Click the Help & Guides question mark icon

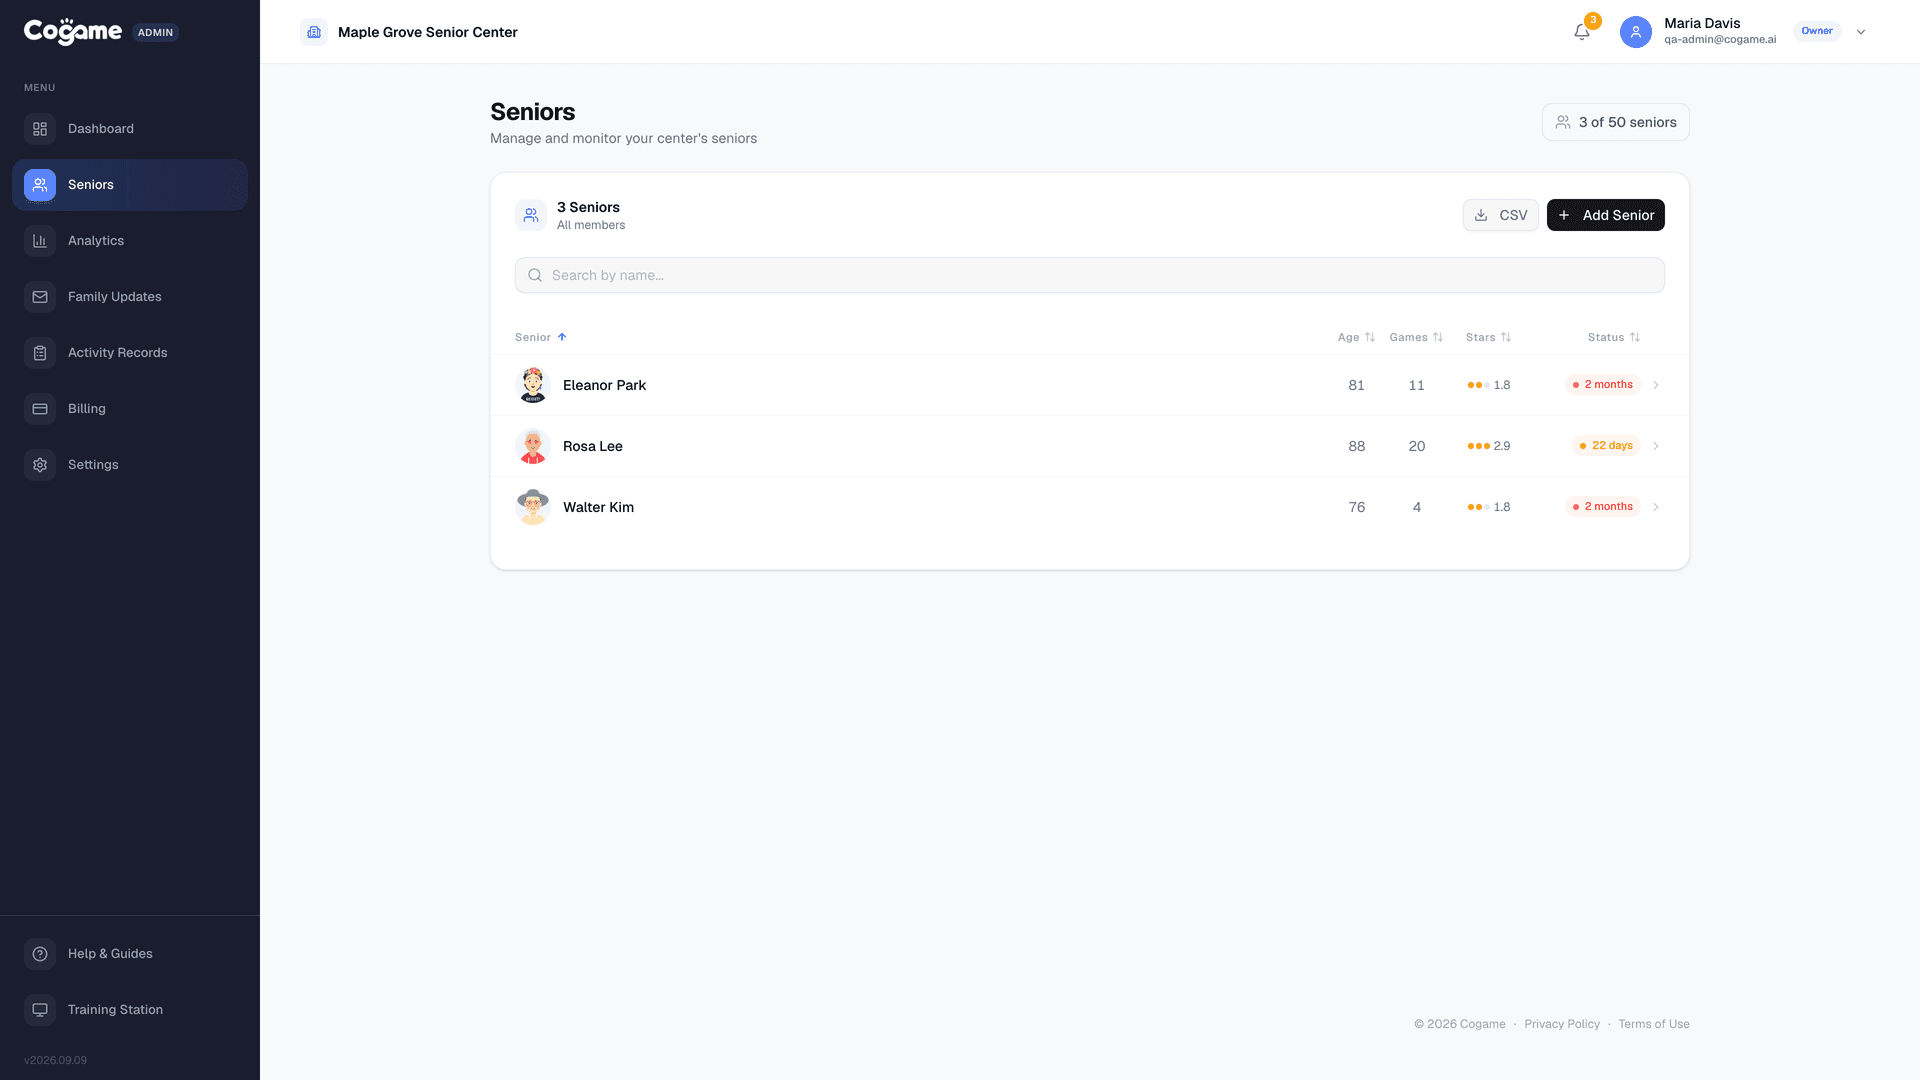click(40, 954)
